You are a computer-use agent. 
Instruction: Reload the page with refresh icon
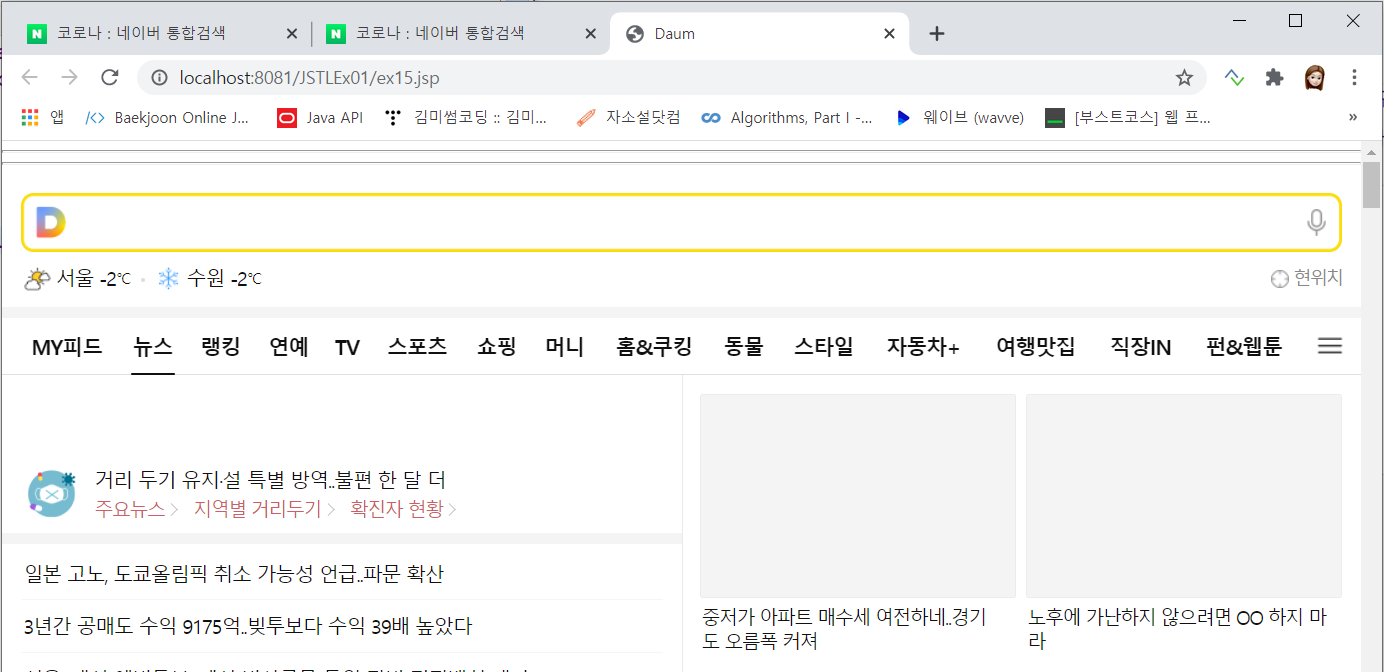pyautogui.click(x=110, y=78)
